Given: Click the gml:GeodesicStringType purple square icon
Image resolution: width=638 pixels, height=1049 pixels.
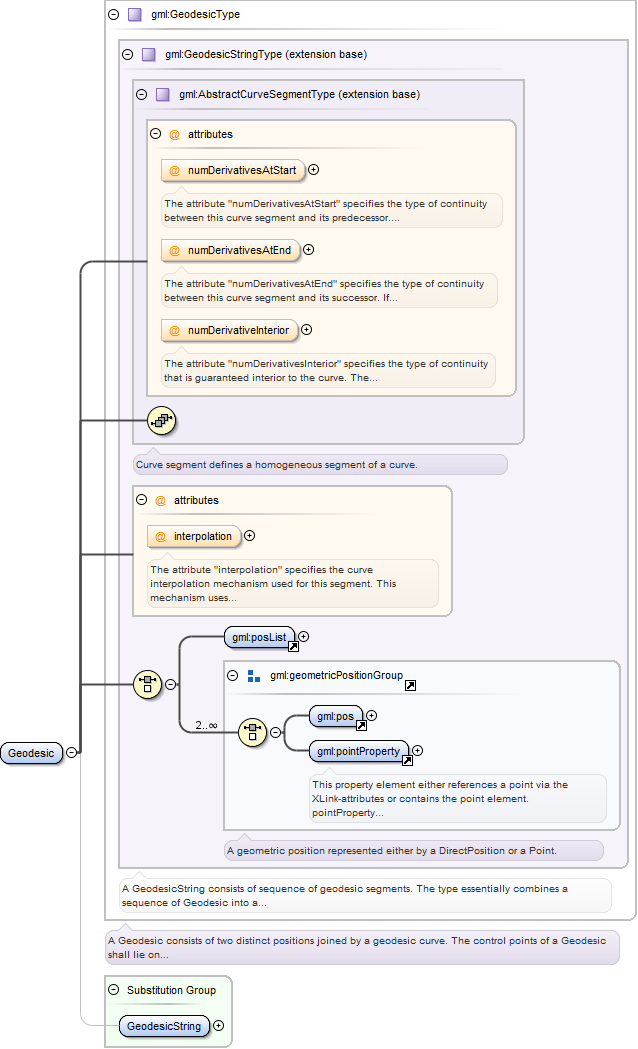Looking at the screenshot, I should (x=148, y=54).
